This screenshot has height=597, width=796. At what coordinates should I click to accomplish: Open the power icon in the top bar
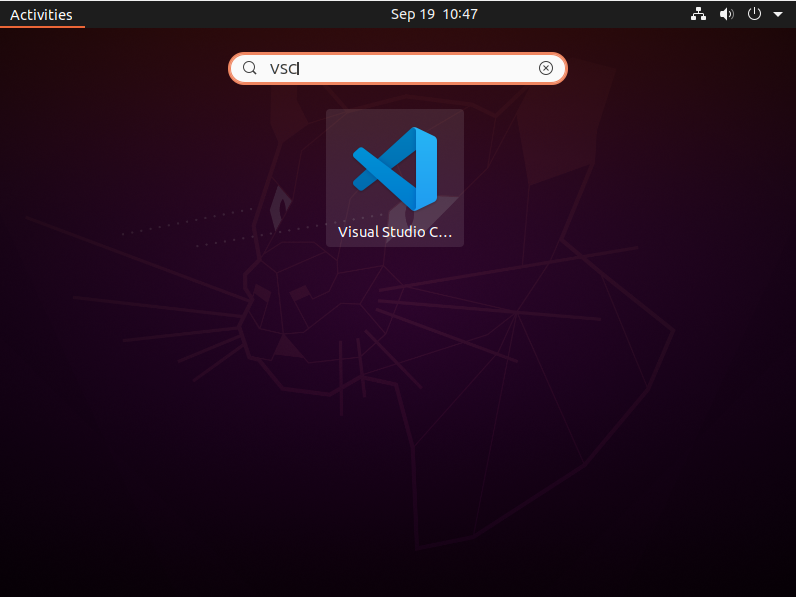point(754,14)
